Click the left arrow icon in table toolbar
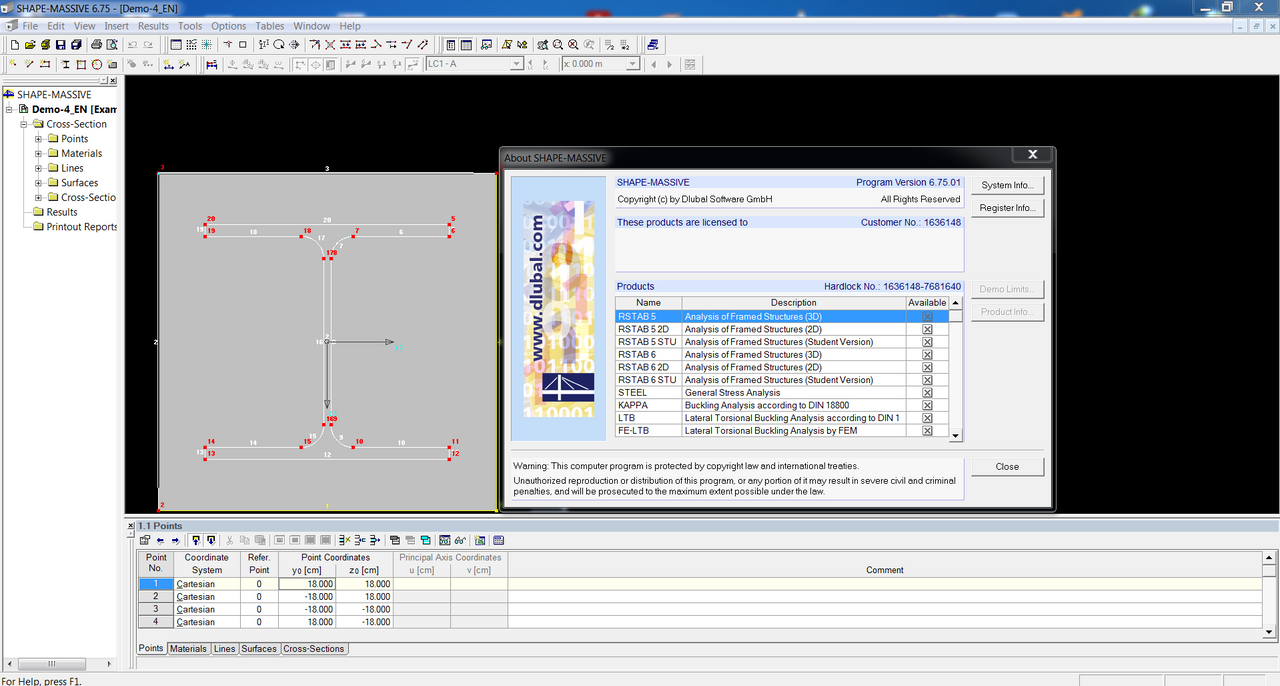Screen dimensions: 1280x686 pos(160,540)
